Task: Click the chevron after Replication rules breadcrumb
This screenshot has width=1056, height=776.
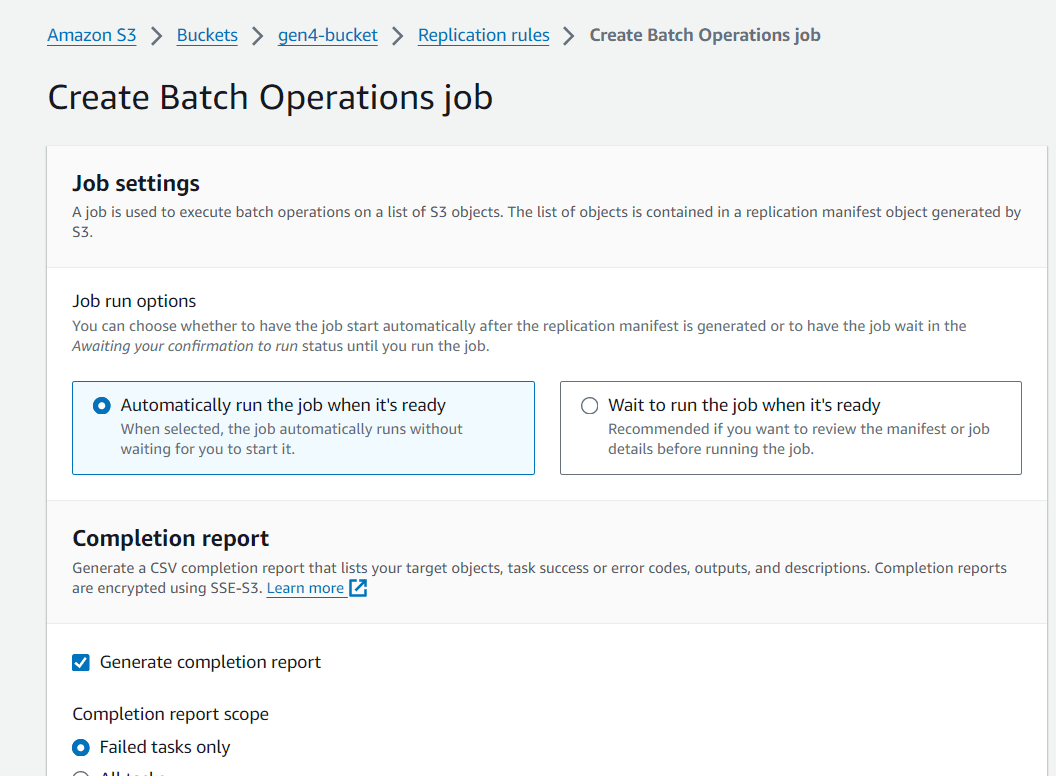Action: (x=569, y=36)
